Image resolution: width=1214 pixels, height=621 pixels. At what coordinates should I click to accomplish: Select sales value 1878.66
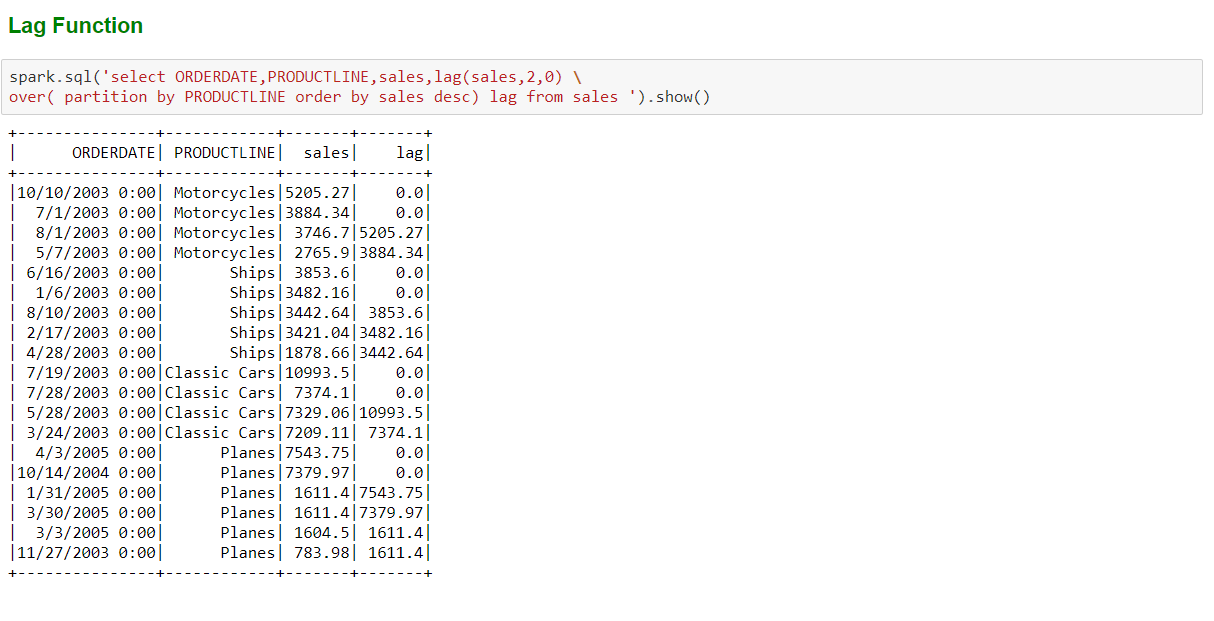tap(318, 353)
